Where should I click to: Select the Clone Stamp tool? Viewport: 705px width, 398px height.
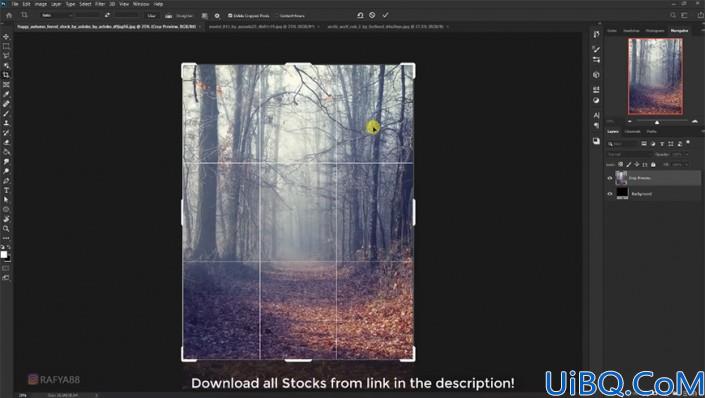tap(6, 123)
